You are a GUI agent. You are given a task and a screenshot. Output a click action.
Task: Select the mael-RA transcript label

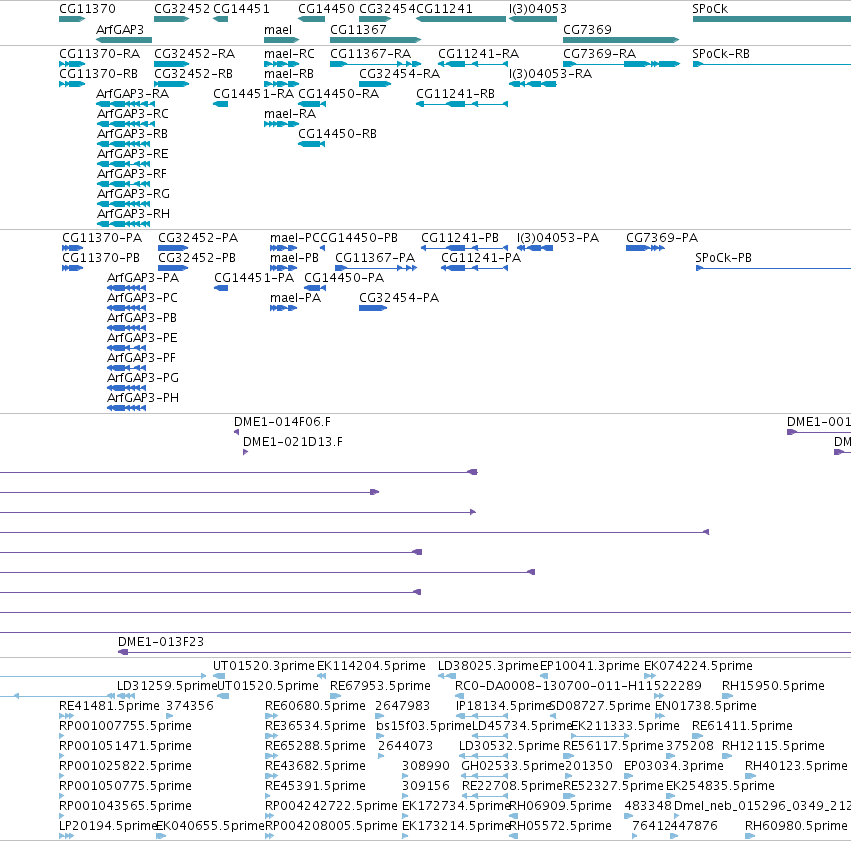(x=290, y=114)
